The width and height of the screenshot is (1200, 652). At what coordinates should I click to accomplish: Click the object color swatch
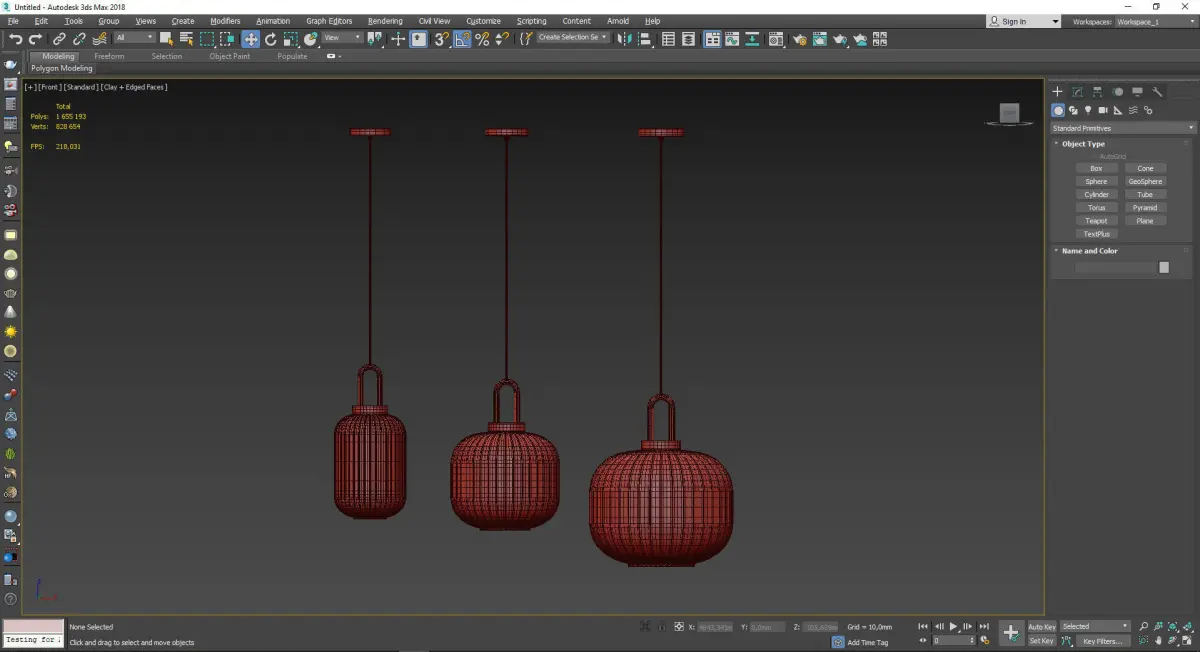click(1164, 268)
